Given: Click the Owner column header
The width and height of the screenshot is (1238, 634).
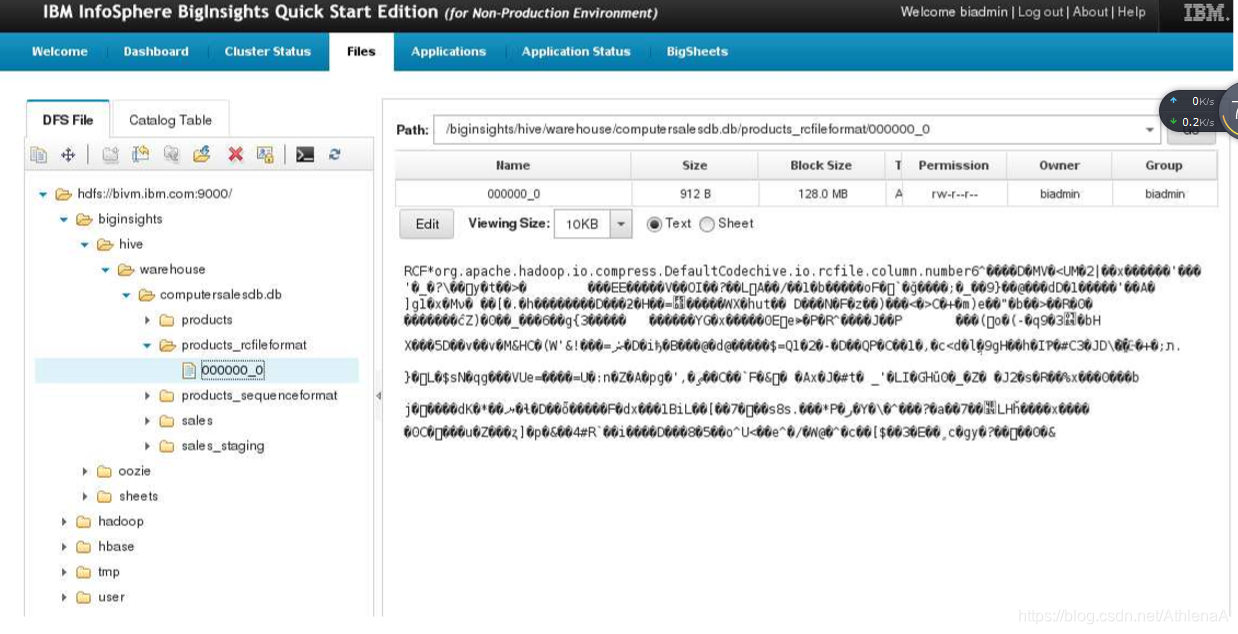Looking at the screenshot, I should 1059,166.
